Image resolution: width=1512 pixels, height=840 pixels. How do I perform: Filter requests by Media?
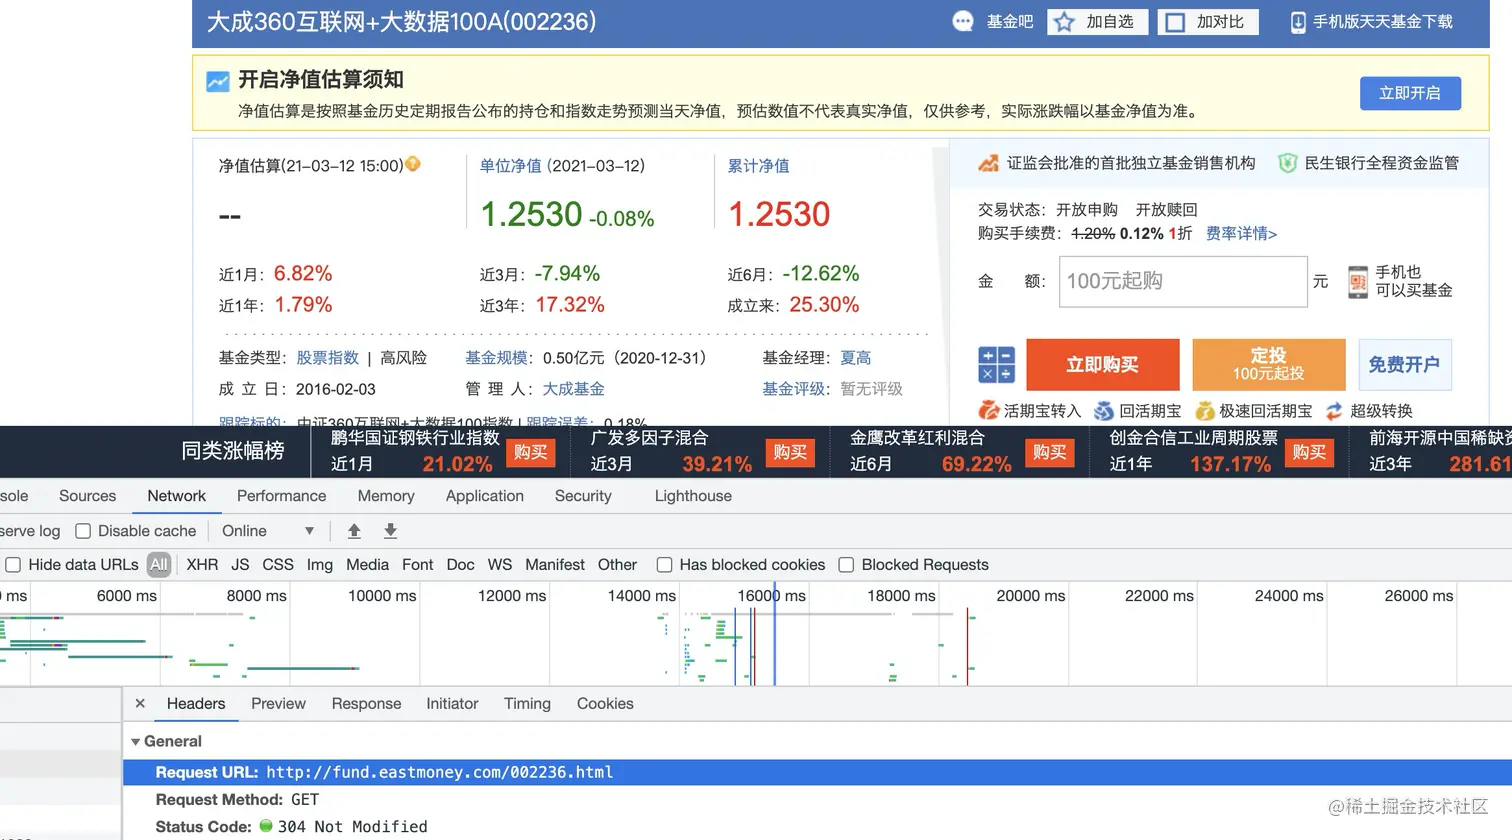[367, 565]
